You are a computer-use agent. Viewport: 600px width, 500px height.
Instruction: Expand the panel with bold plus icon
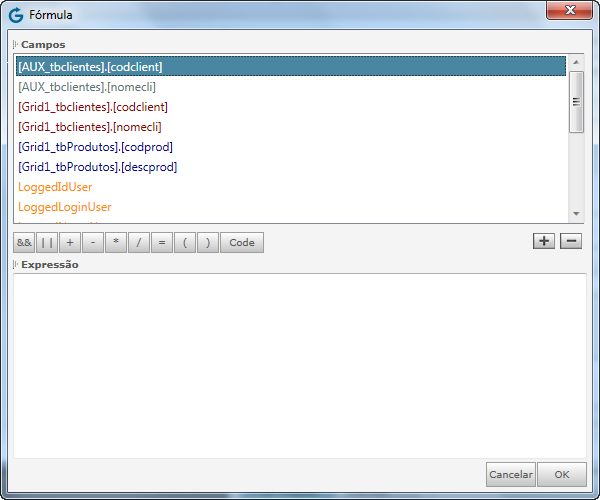pos(543,241)
